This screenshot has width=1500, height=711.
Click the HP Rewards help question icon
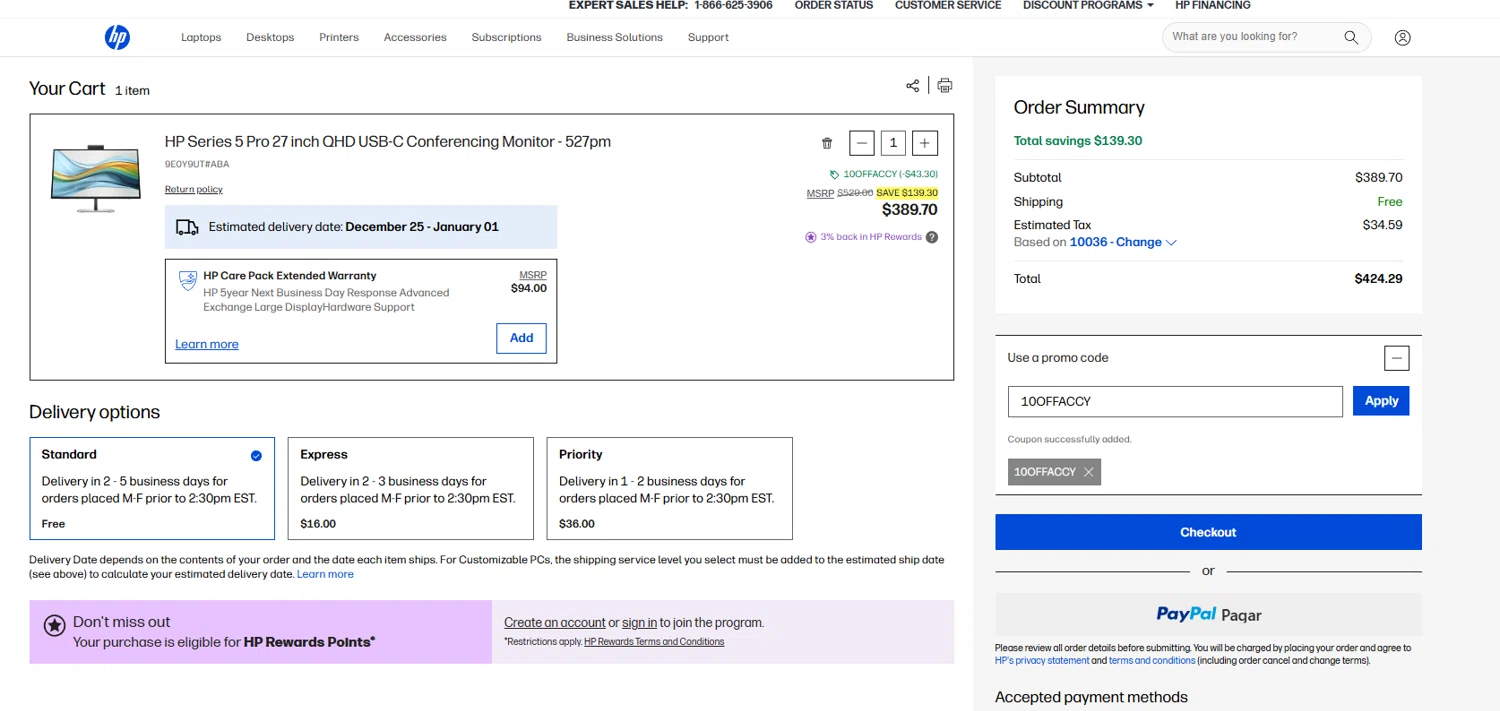pos(932,237)
